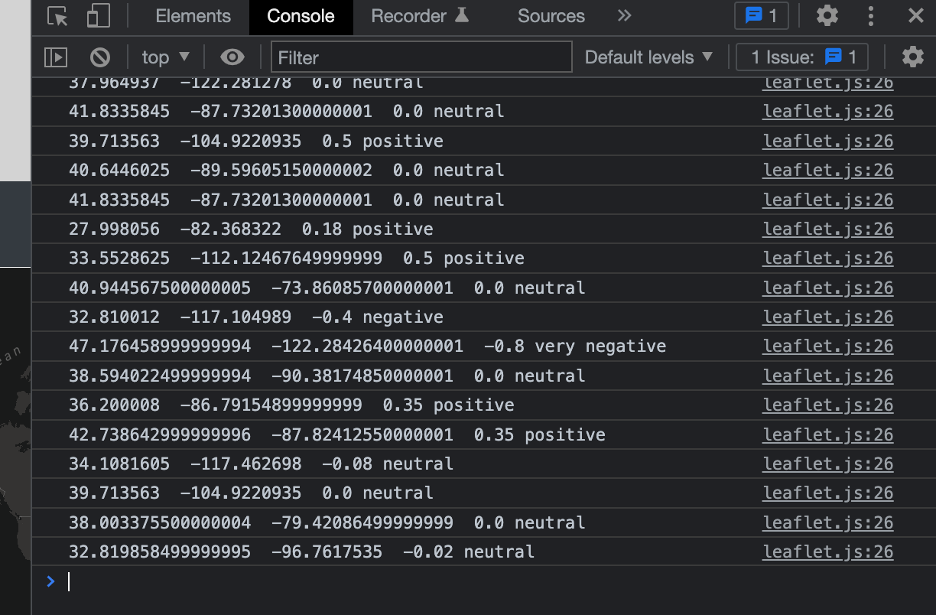Click log text "27.998056 -82.368322 0.18 positive"
Screen dimensions: 936x616
(251, 229)
